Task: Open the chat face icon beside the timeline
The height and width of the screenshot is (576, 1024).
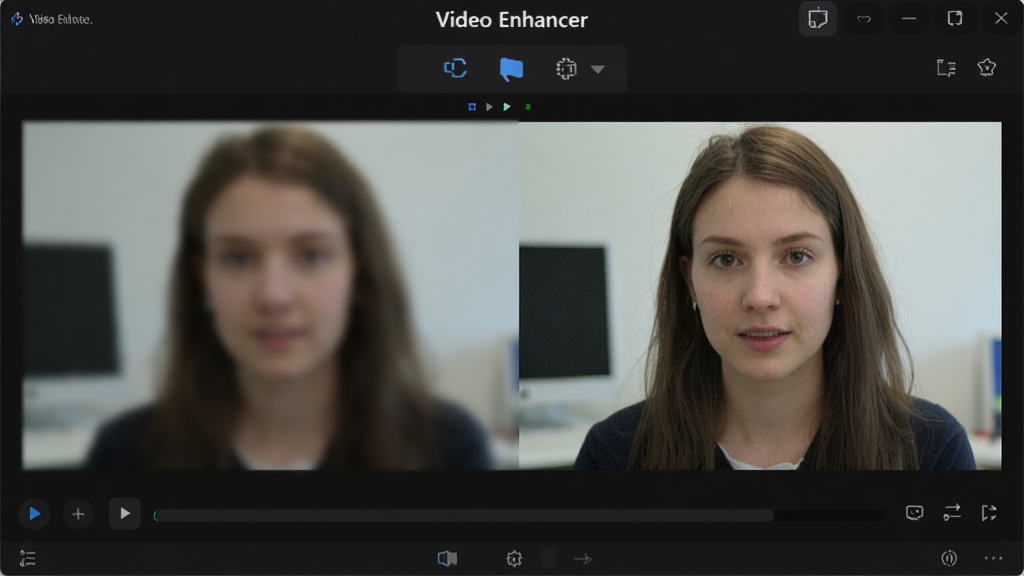Action: [914, 513]
